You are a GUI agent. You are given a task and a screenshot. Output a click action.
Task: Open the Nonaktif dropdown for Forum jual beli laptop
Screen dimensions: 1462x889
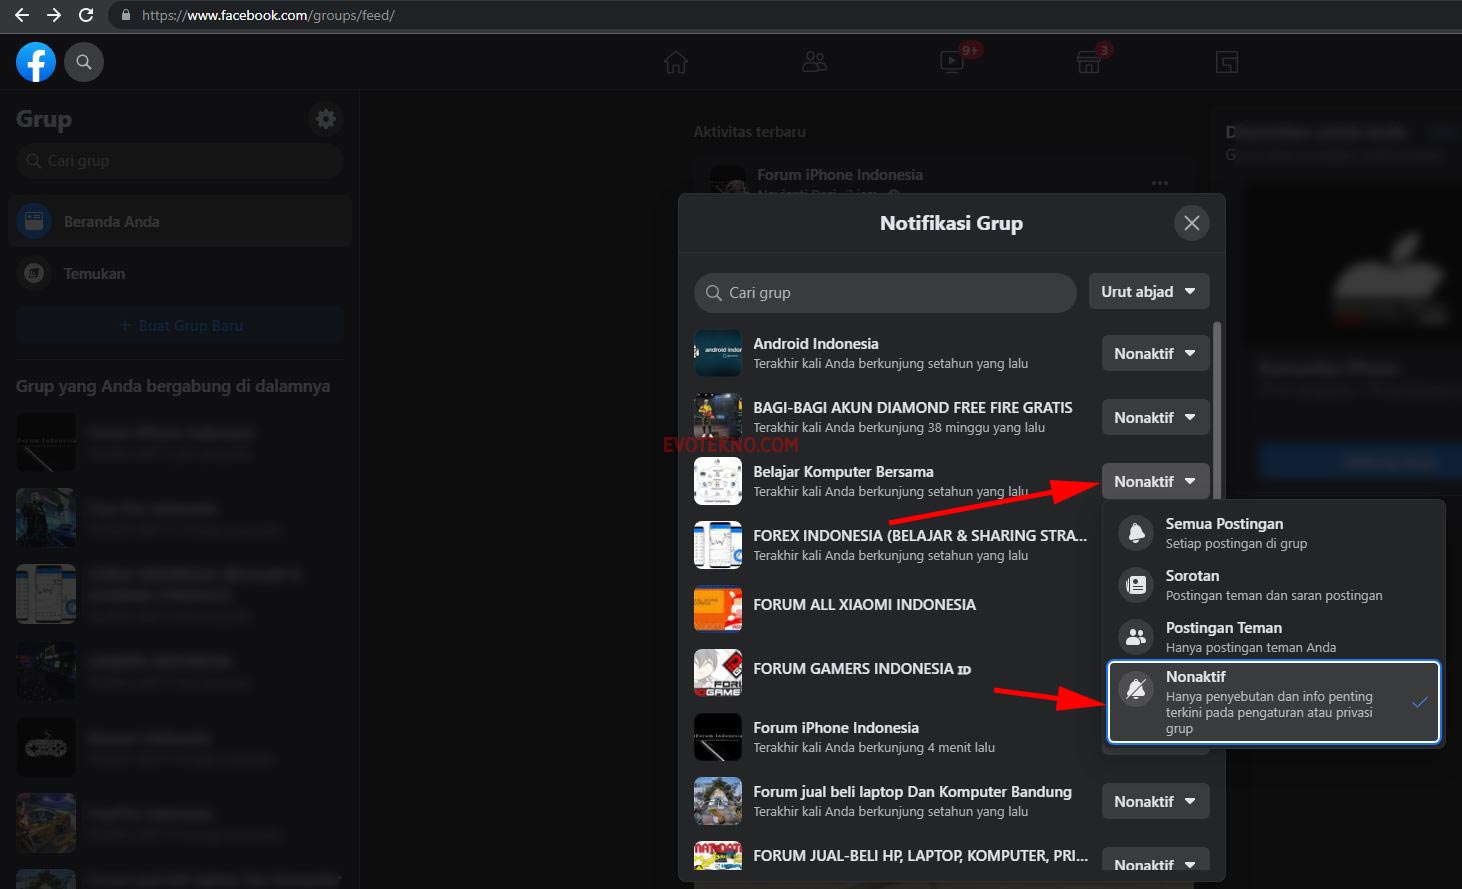(1155, 801)
